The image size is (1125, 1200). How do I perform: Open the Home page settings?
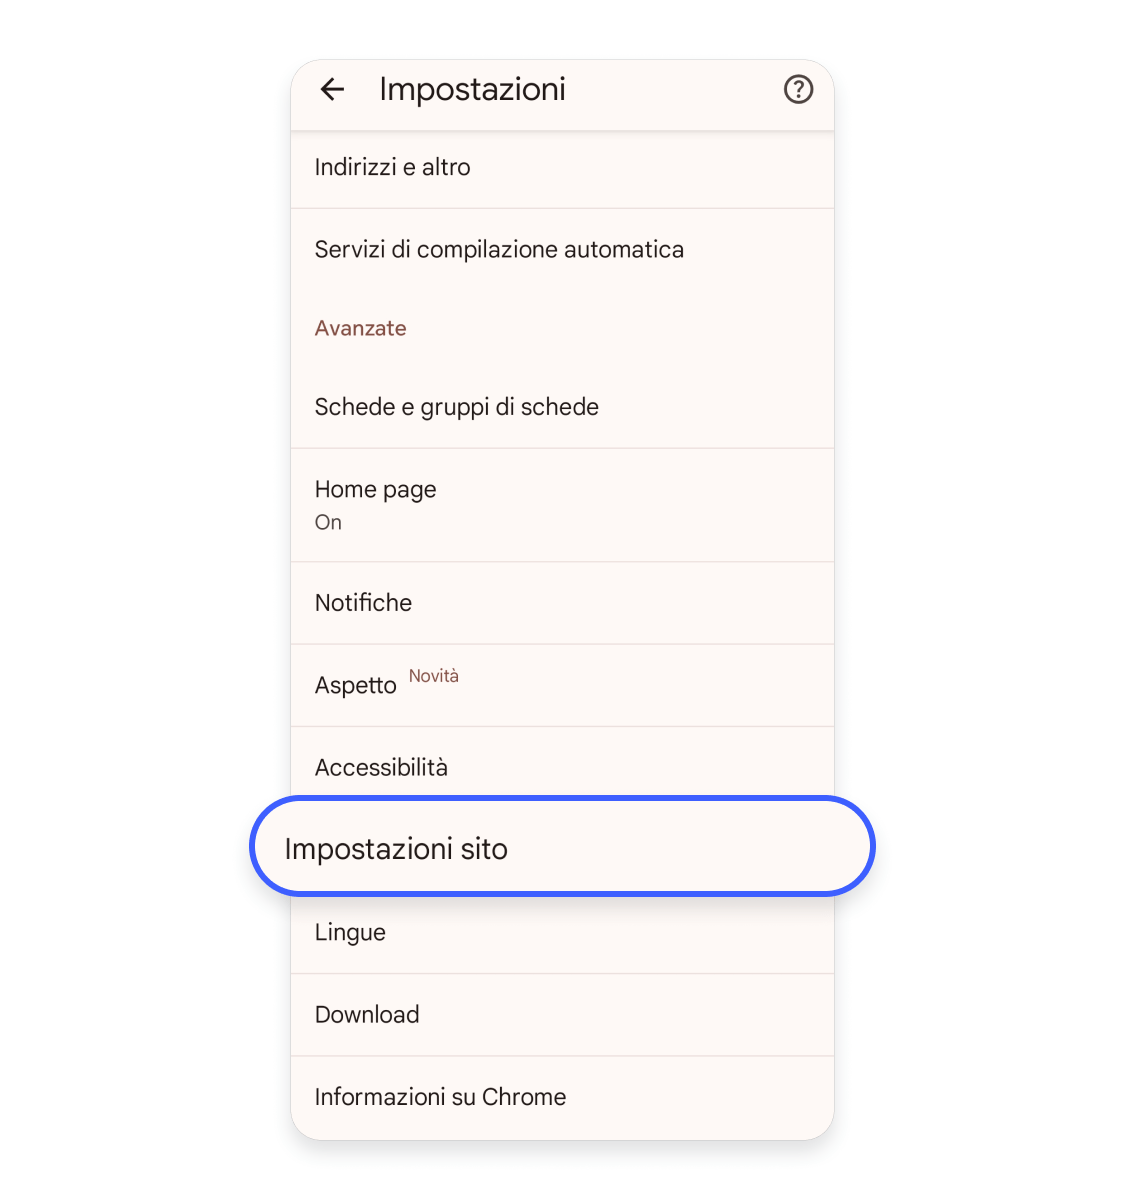click(x=561, y=503)
